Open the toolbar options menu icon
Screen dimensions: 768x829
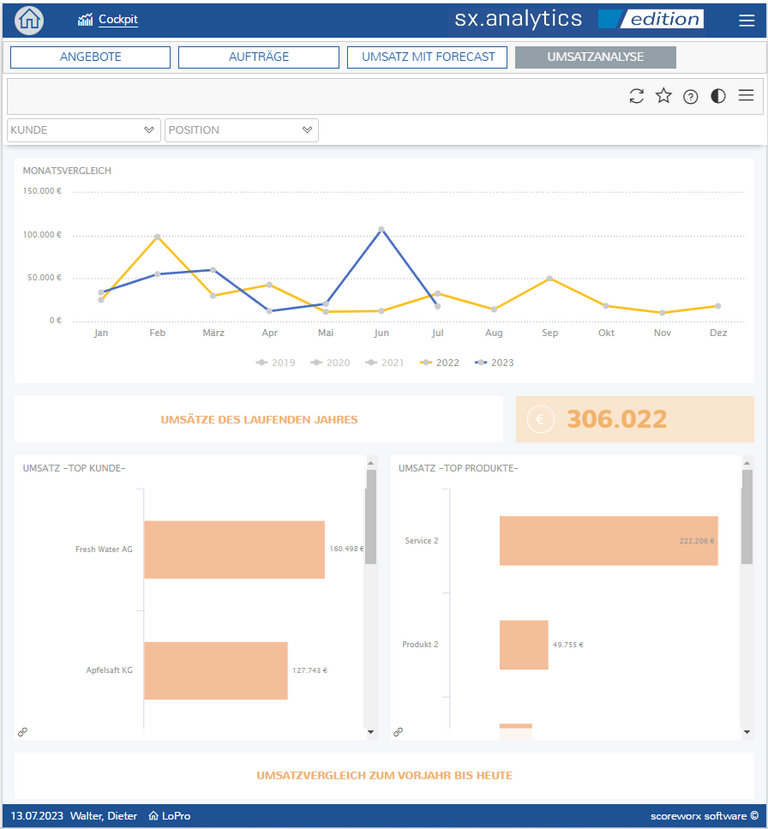point(746,96)
